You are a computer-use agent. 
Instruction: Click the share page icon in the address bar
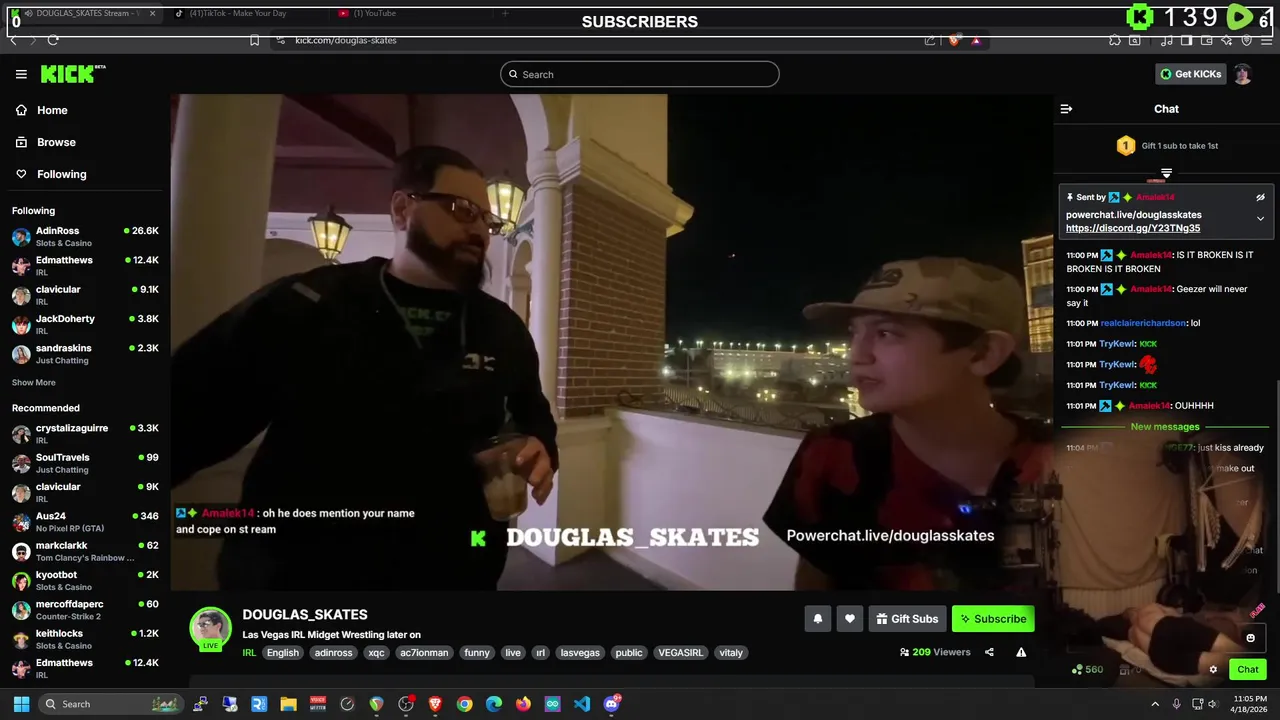tap(930, 40)
